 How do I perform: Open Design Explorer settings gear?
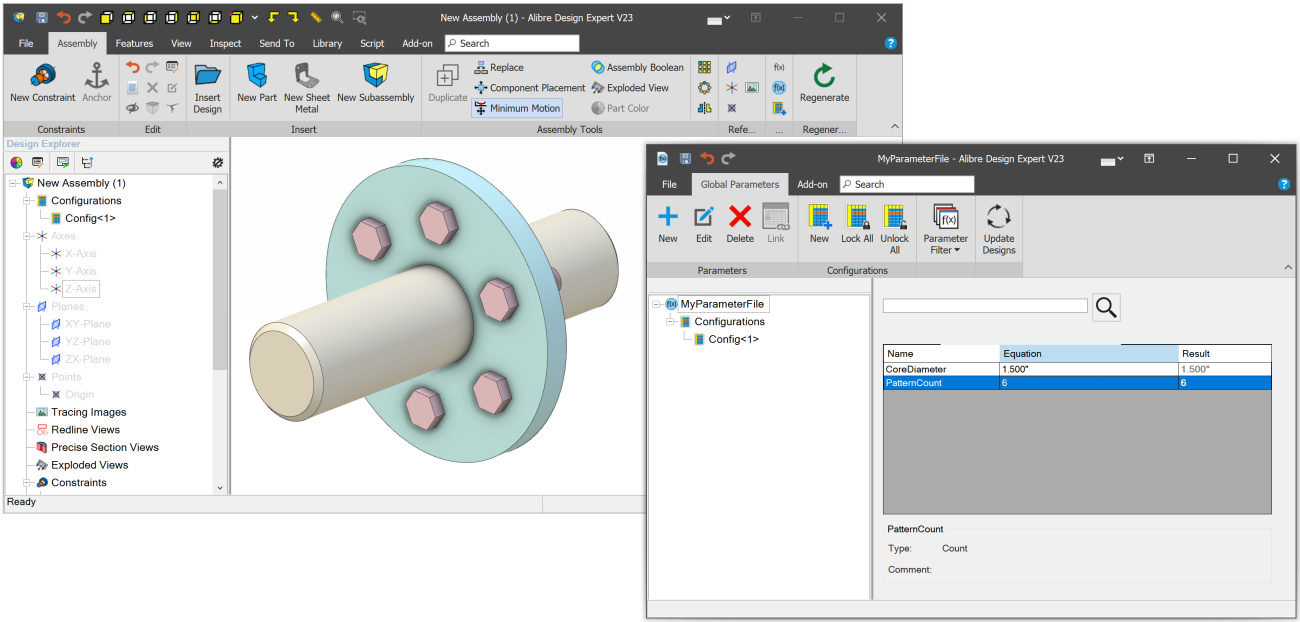pos(217,162)
